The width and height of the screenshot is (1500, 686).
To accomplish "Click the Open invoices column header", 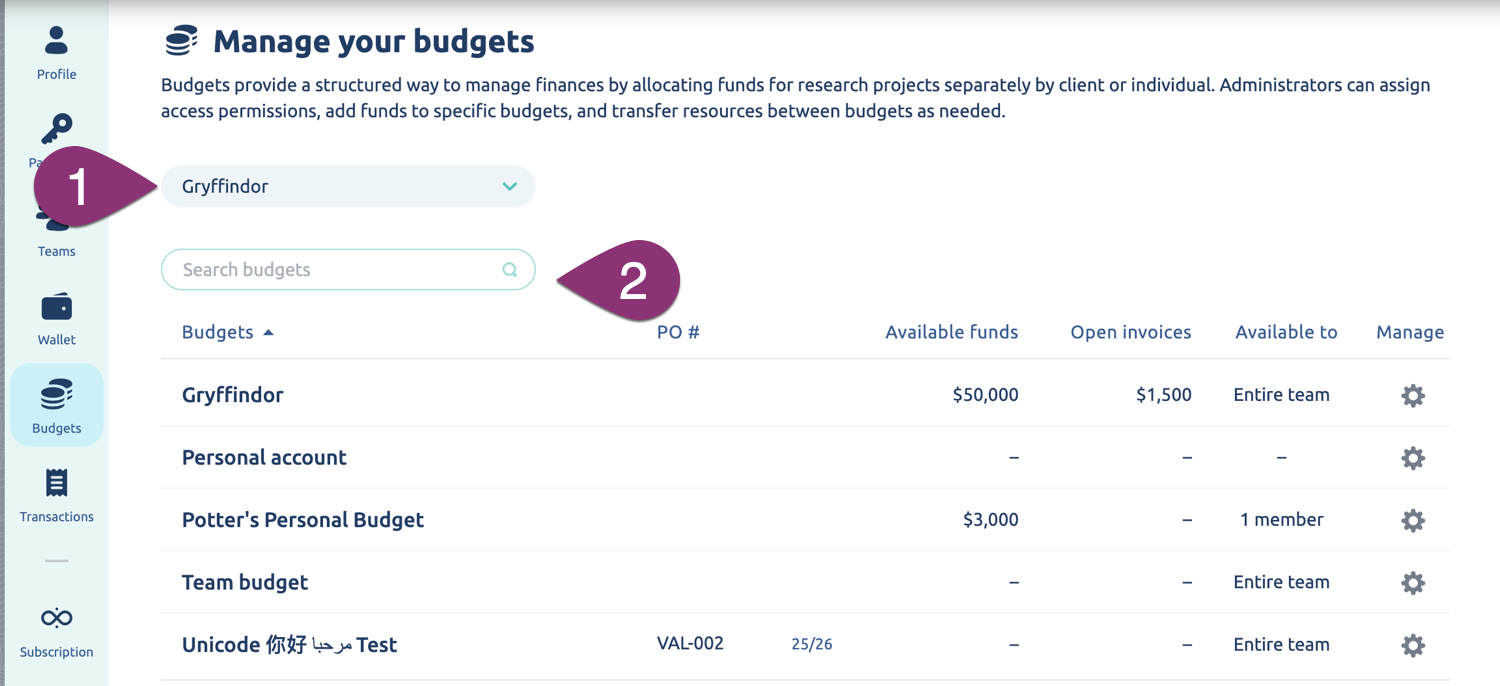I will pos(1130,333).
